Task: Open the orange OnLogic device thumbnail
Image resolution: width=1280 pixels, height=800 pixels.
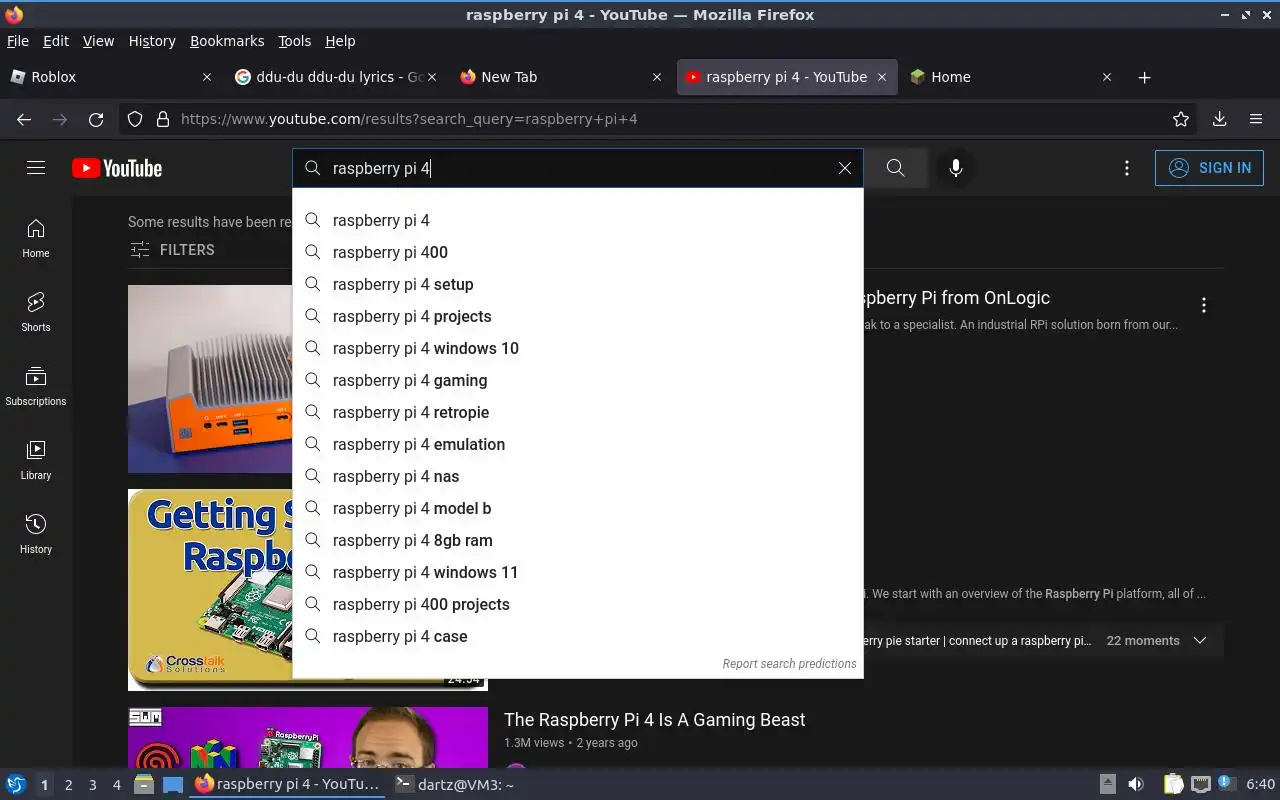Action: 210,379
